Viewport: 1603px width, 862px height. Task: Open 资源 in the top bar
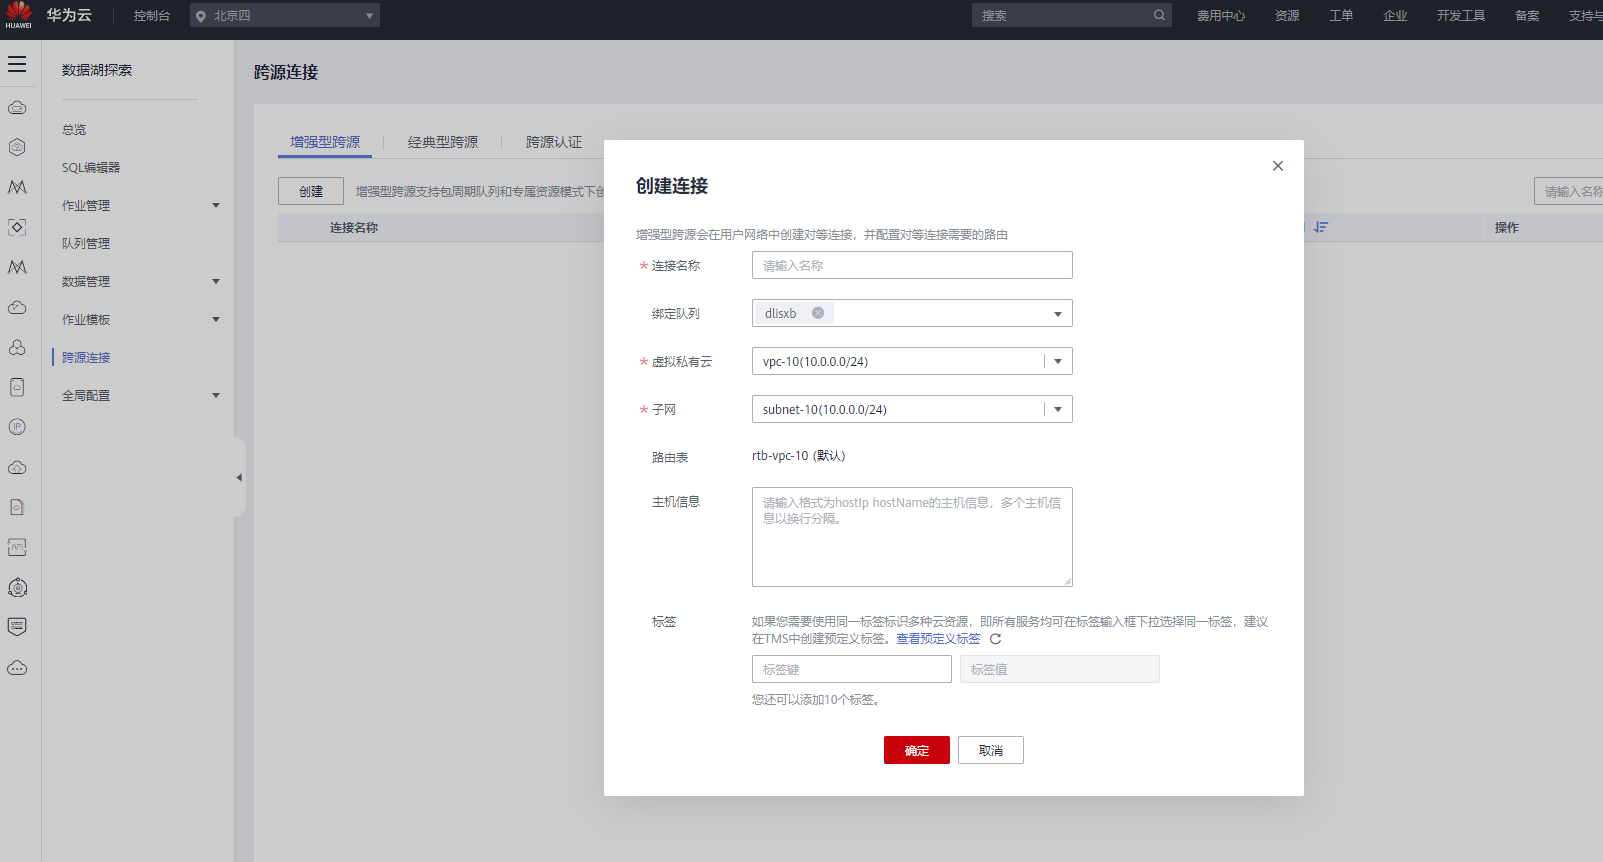pyautogui.click(x=1287, y=15)
